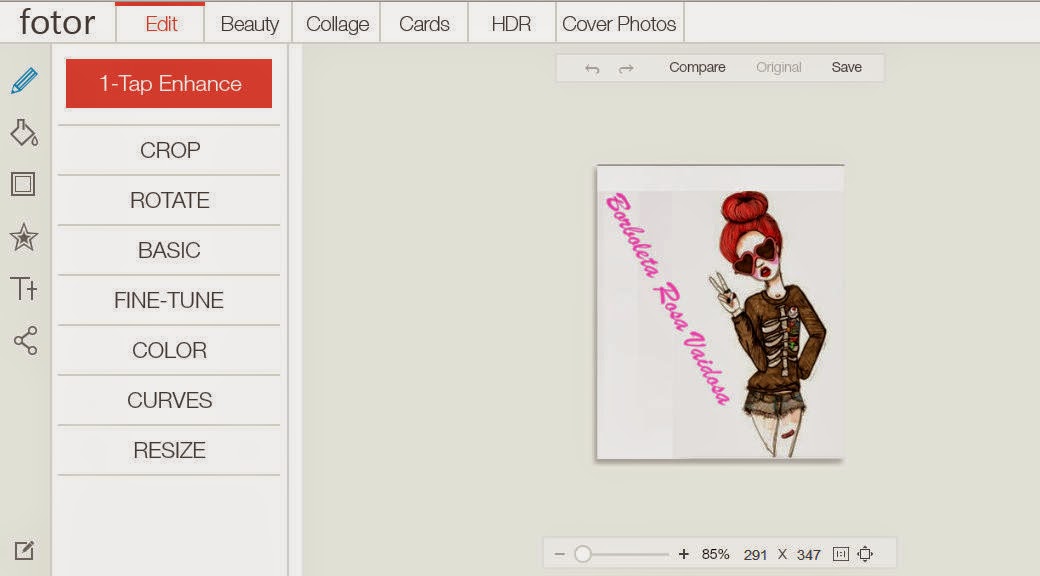This screenshot has height=576, width=1040.
Task: Expand the ROTATE section
Action: tap(169, 200)
